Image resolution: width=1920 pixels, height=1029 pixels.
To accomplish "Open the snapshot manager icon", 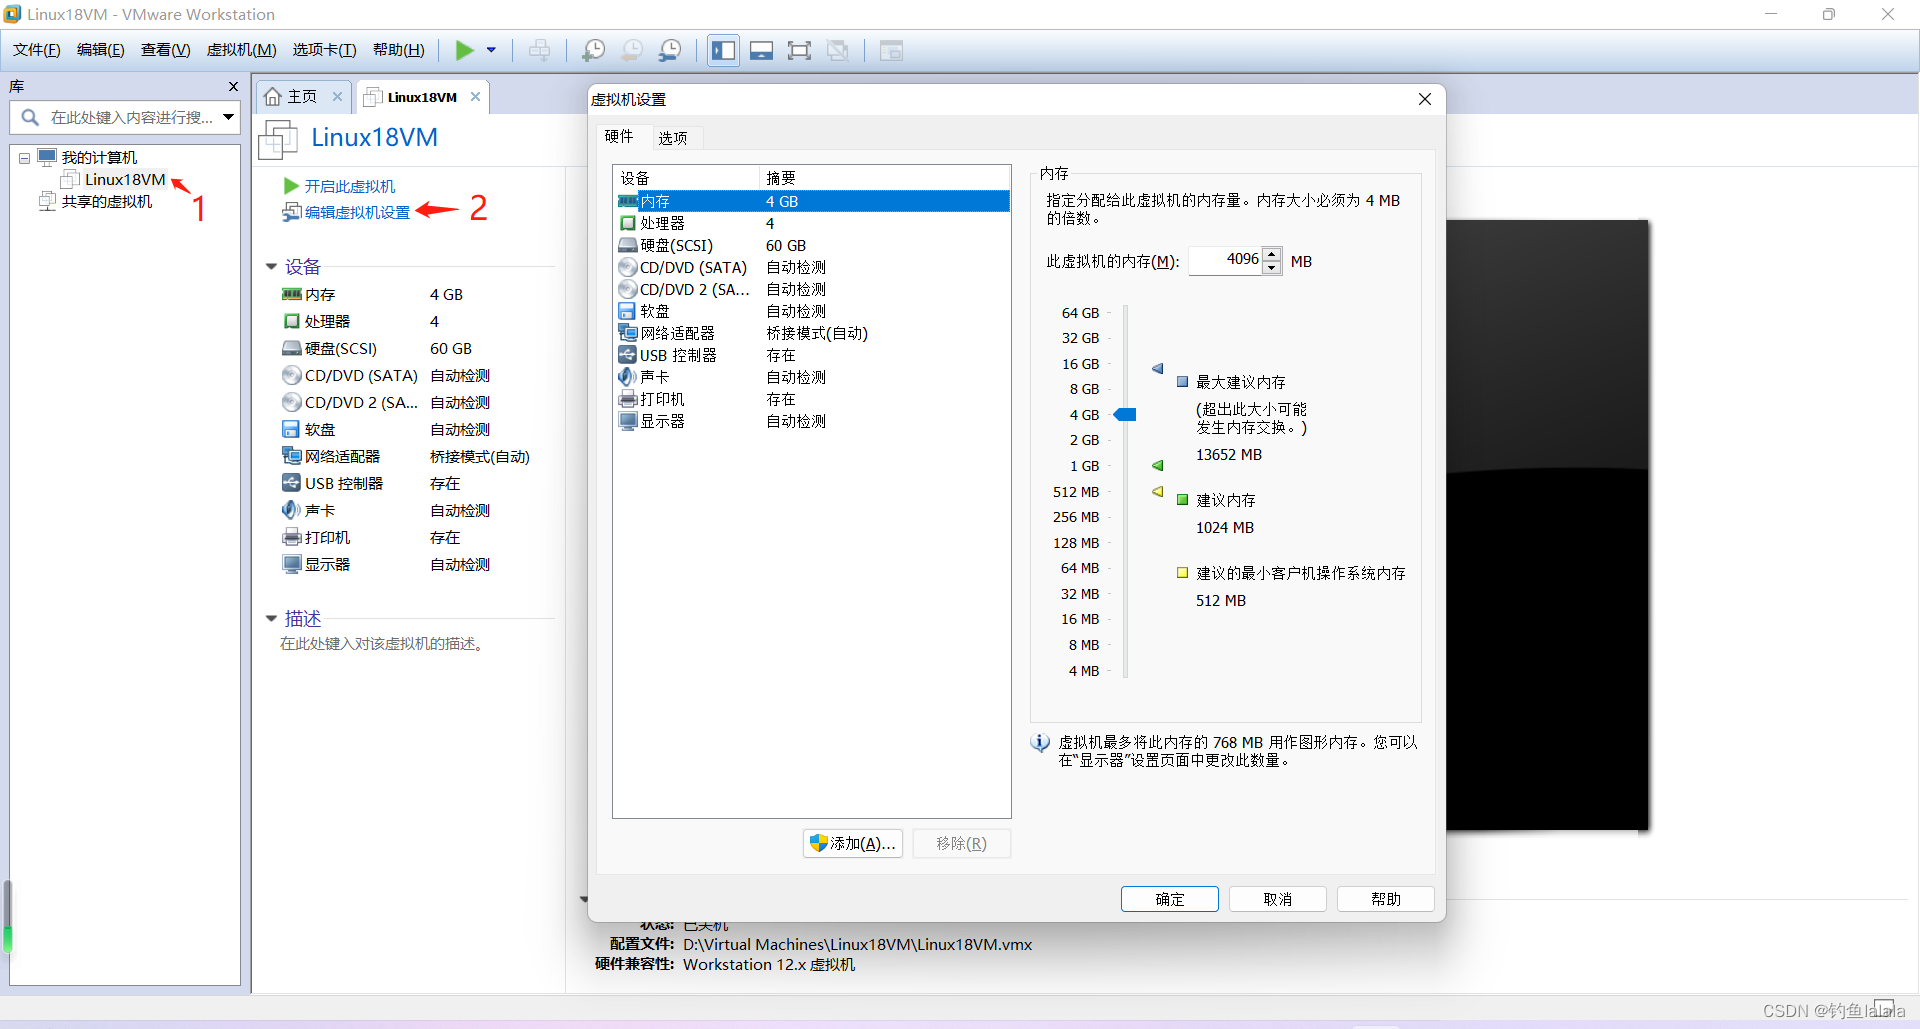I will pos(670,50).
